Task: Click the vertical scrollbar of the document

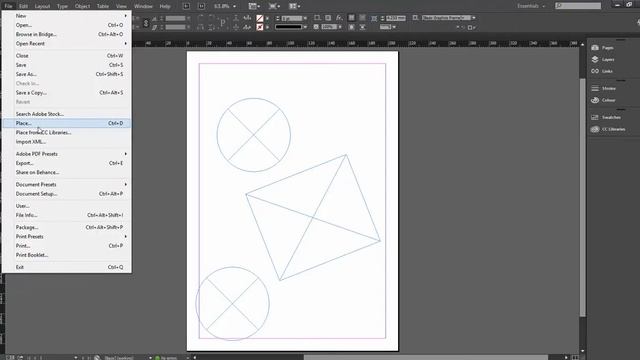Action: pyautogui.click(x=582, y=197)
